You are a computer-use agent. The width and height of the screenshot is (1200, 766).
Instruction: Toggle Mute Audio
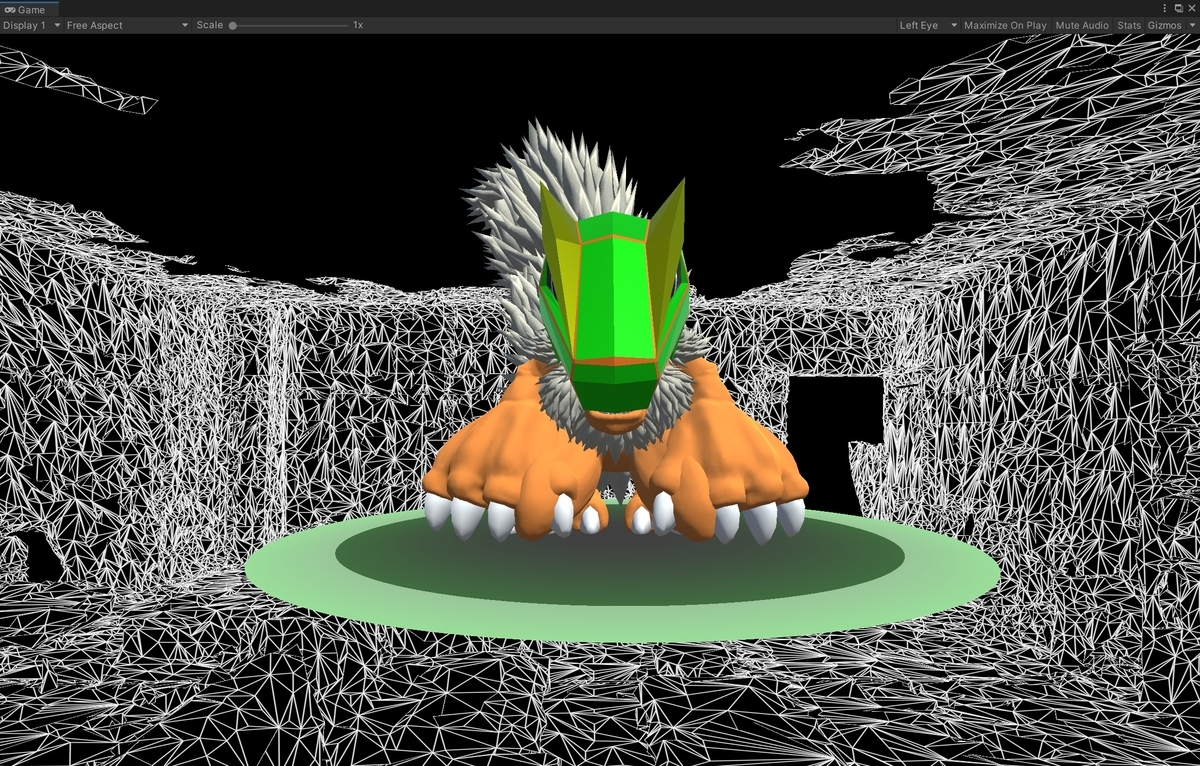1082,25
